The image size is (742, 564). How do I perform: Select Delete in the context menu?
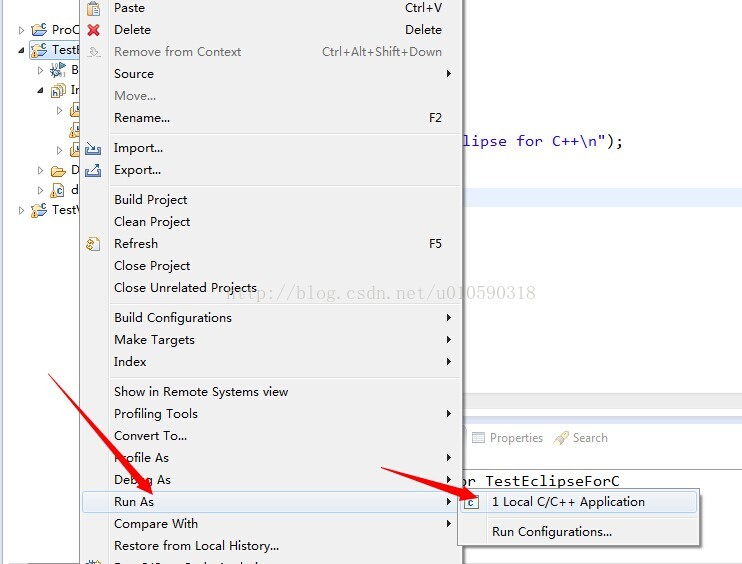(271, 30)
